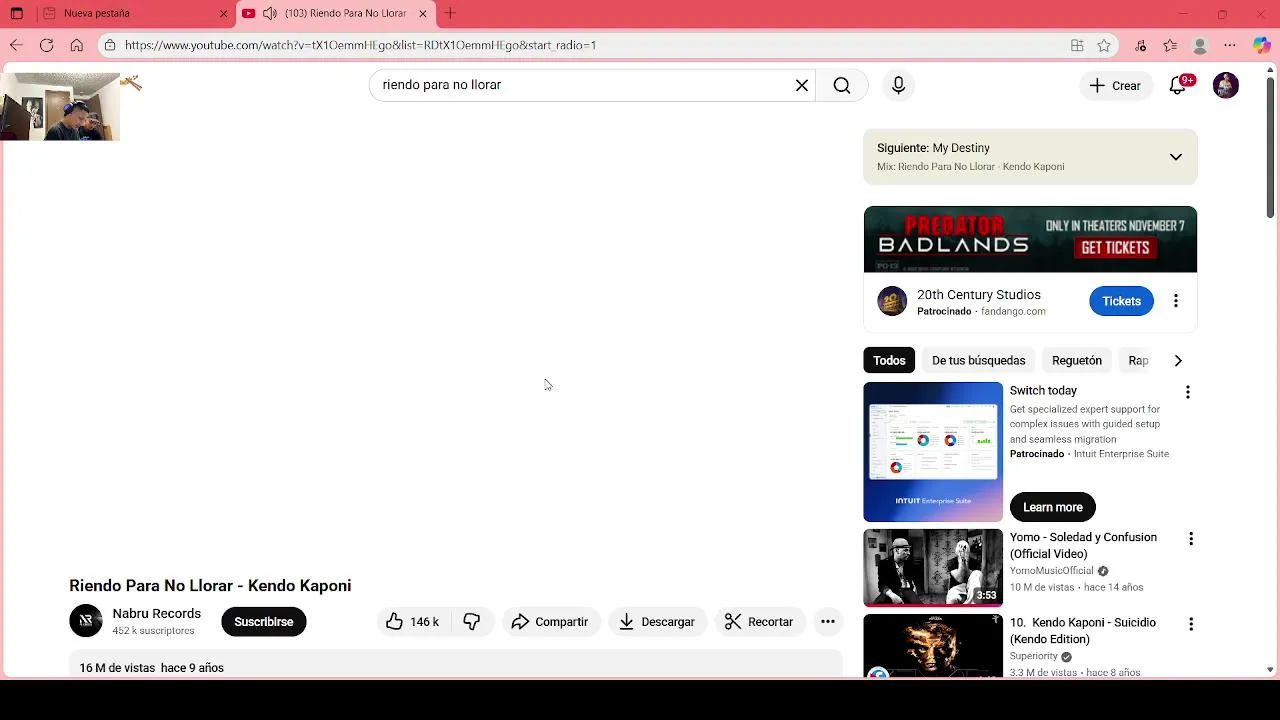Mute the tab via speaker icon
1280x720 pixels.
[269, 14]
